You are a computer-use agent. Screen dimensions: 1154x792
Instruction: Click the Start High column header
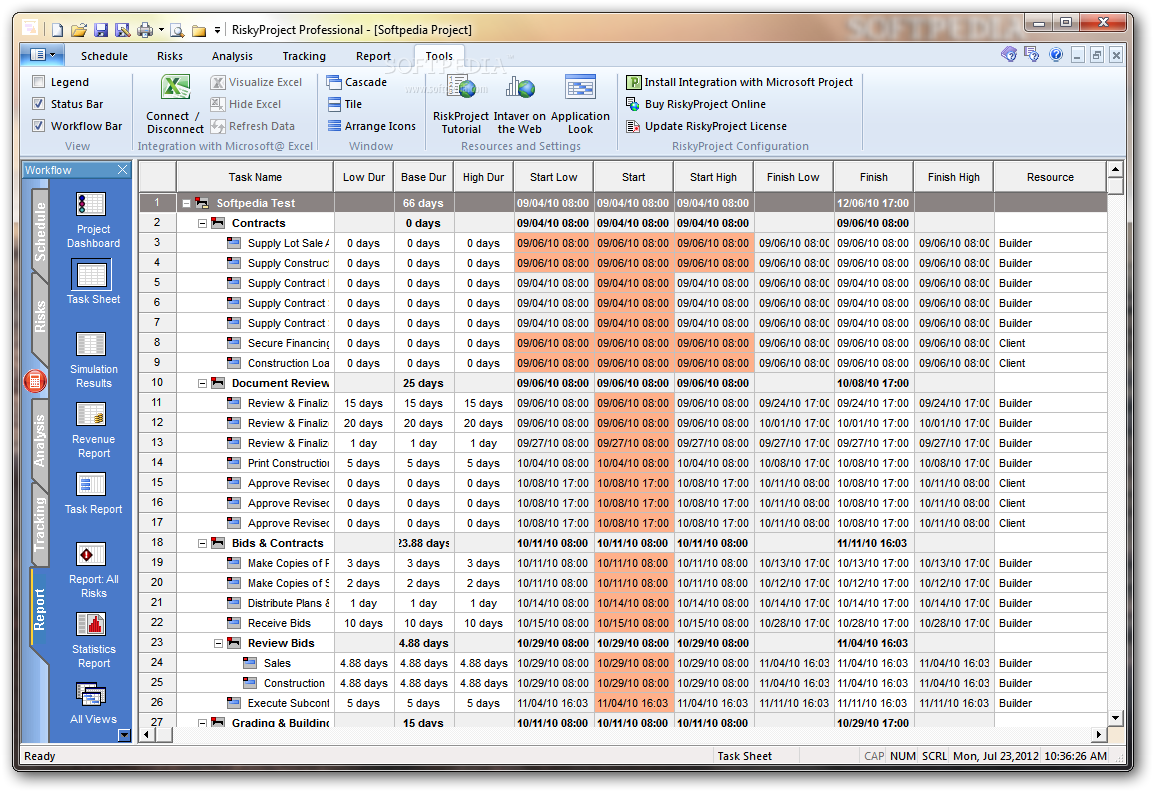(x=713, y=177)
